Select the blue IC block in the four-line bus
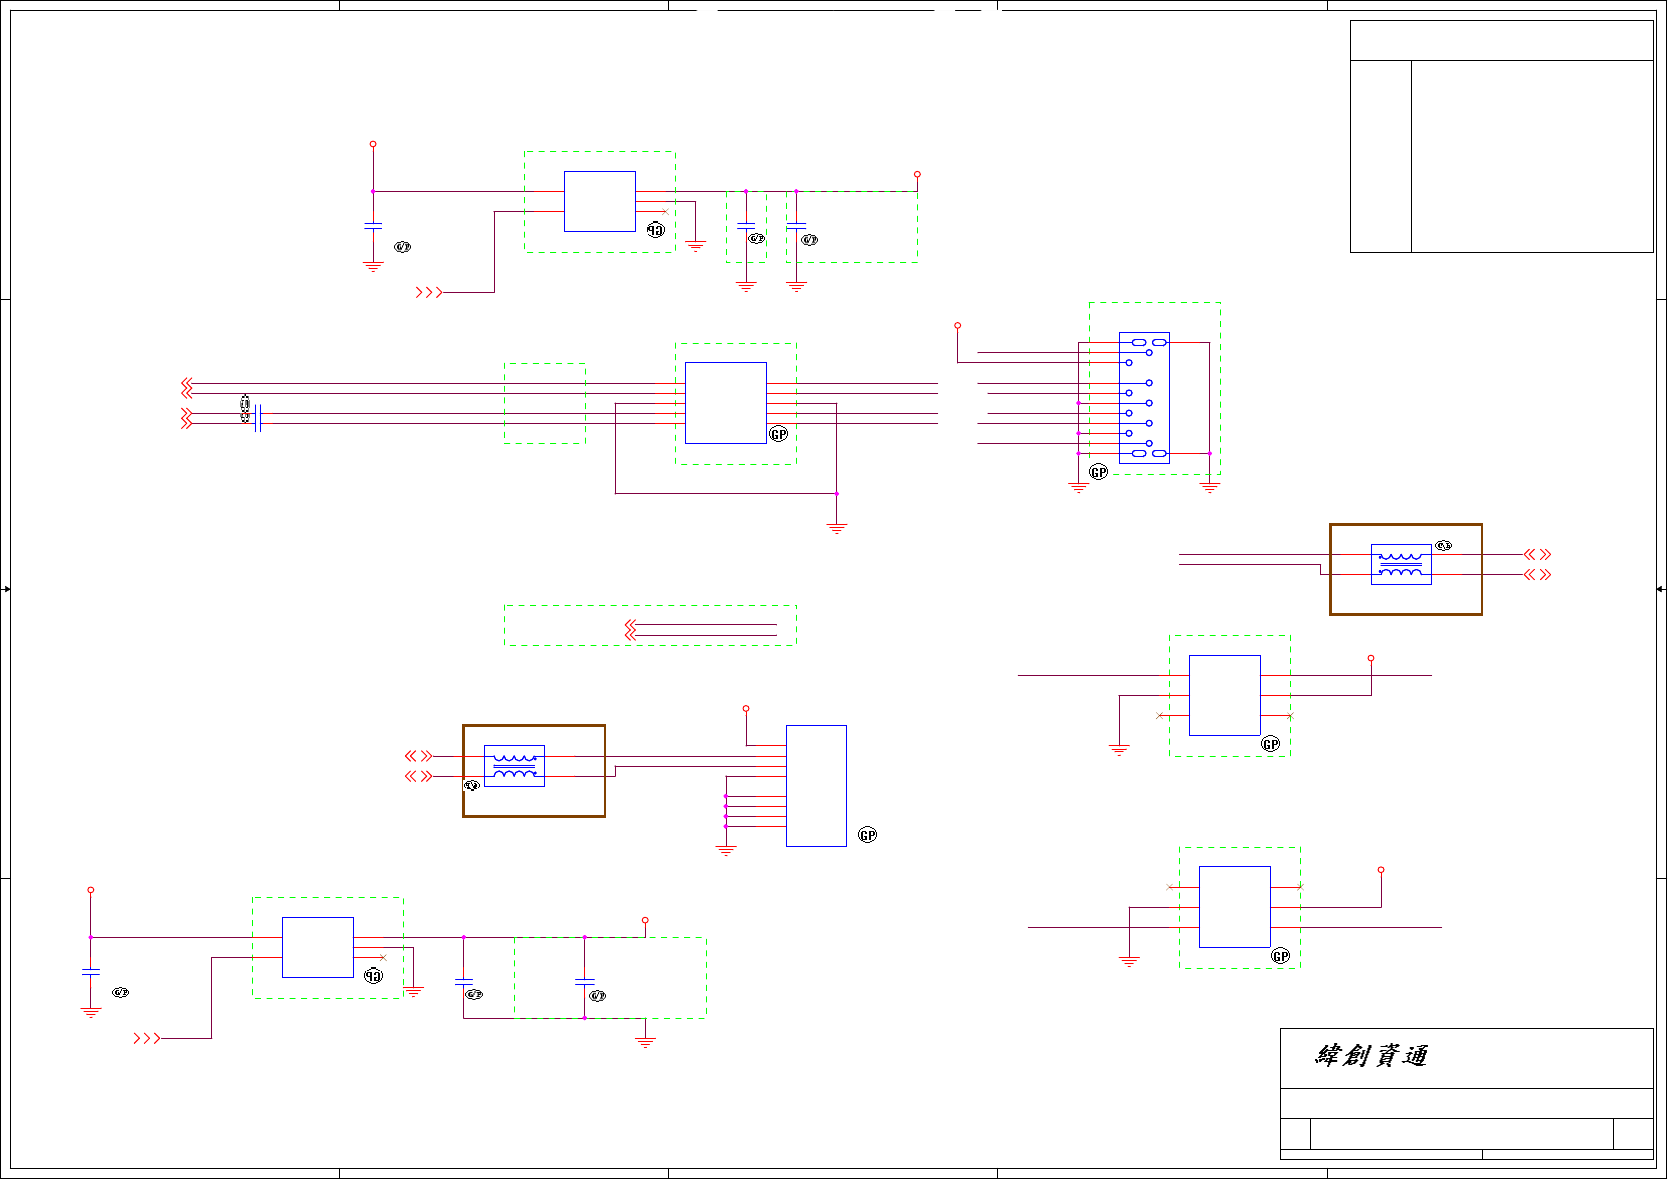1668x1179 pixels. click(726, 403)
